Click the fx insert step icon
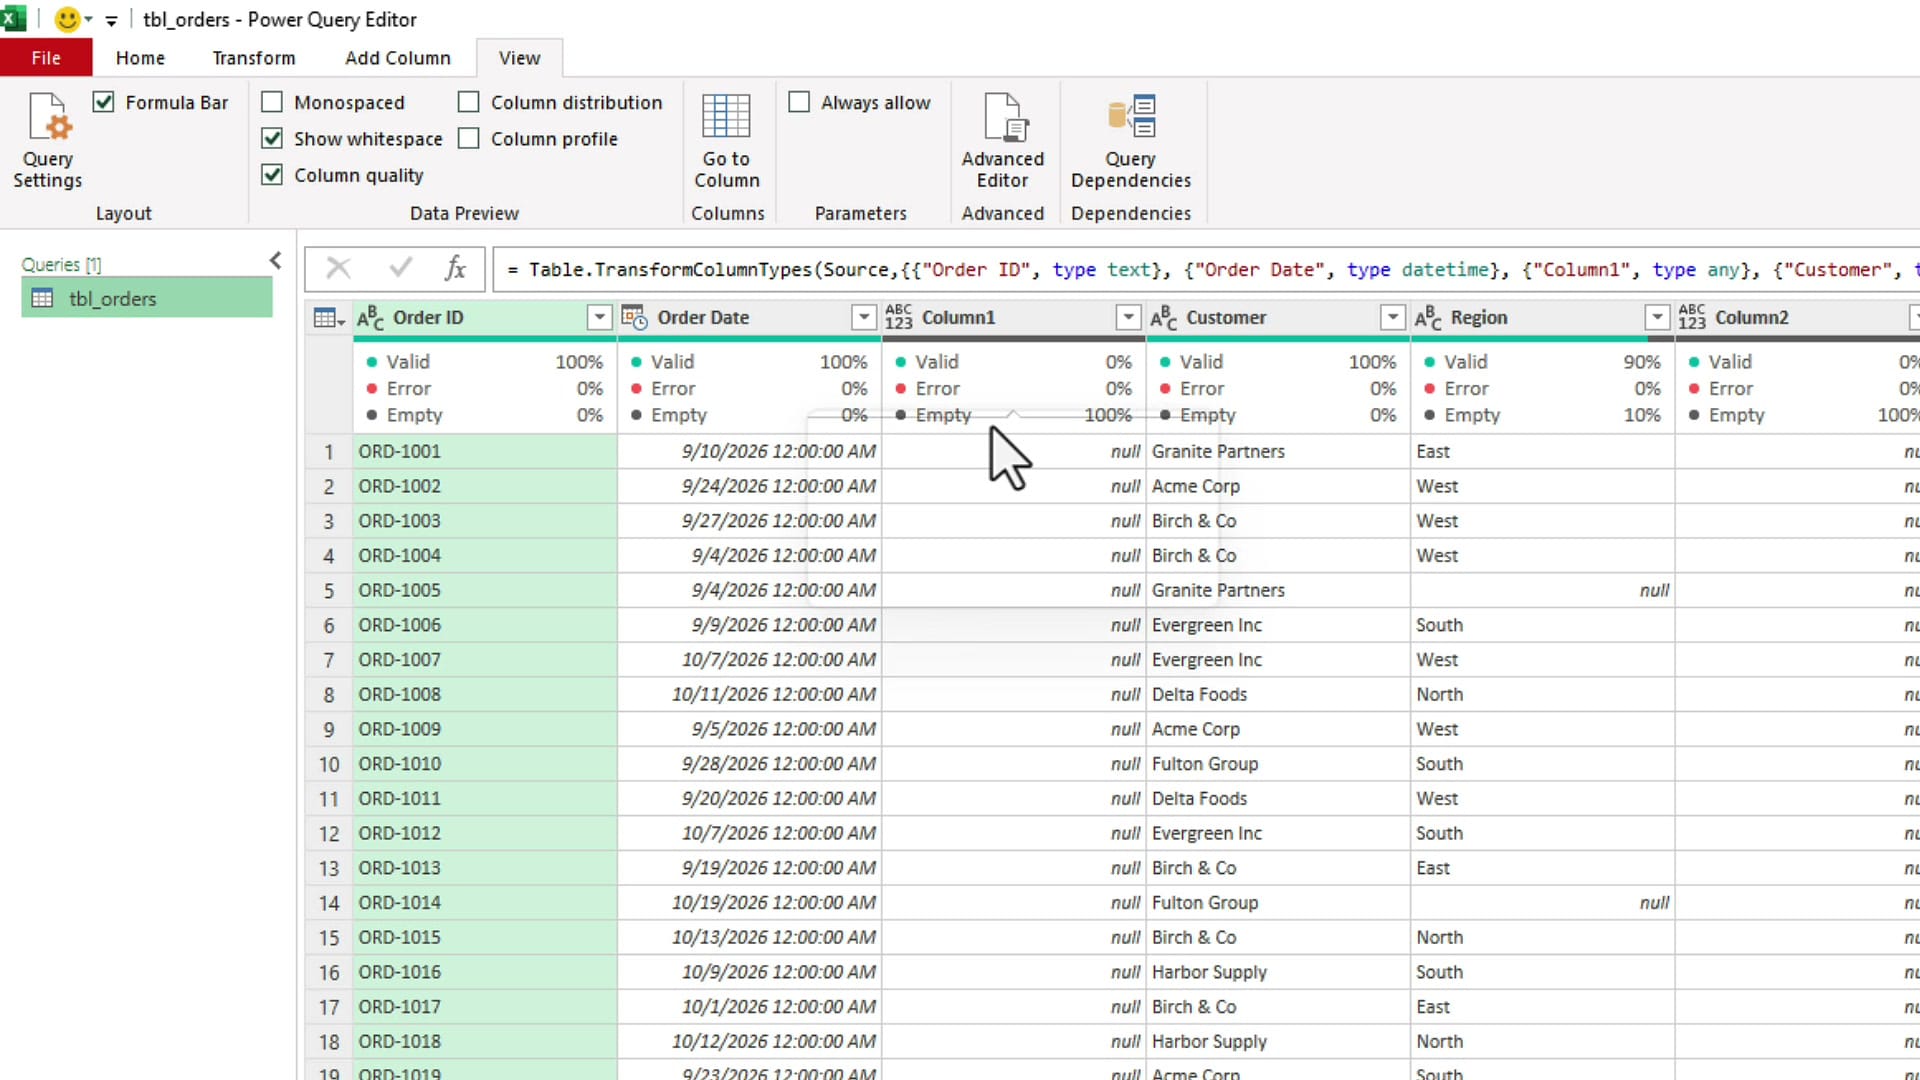This screenshot has height=1080, width=1920. click(x=456, y=268)
